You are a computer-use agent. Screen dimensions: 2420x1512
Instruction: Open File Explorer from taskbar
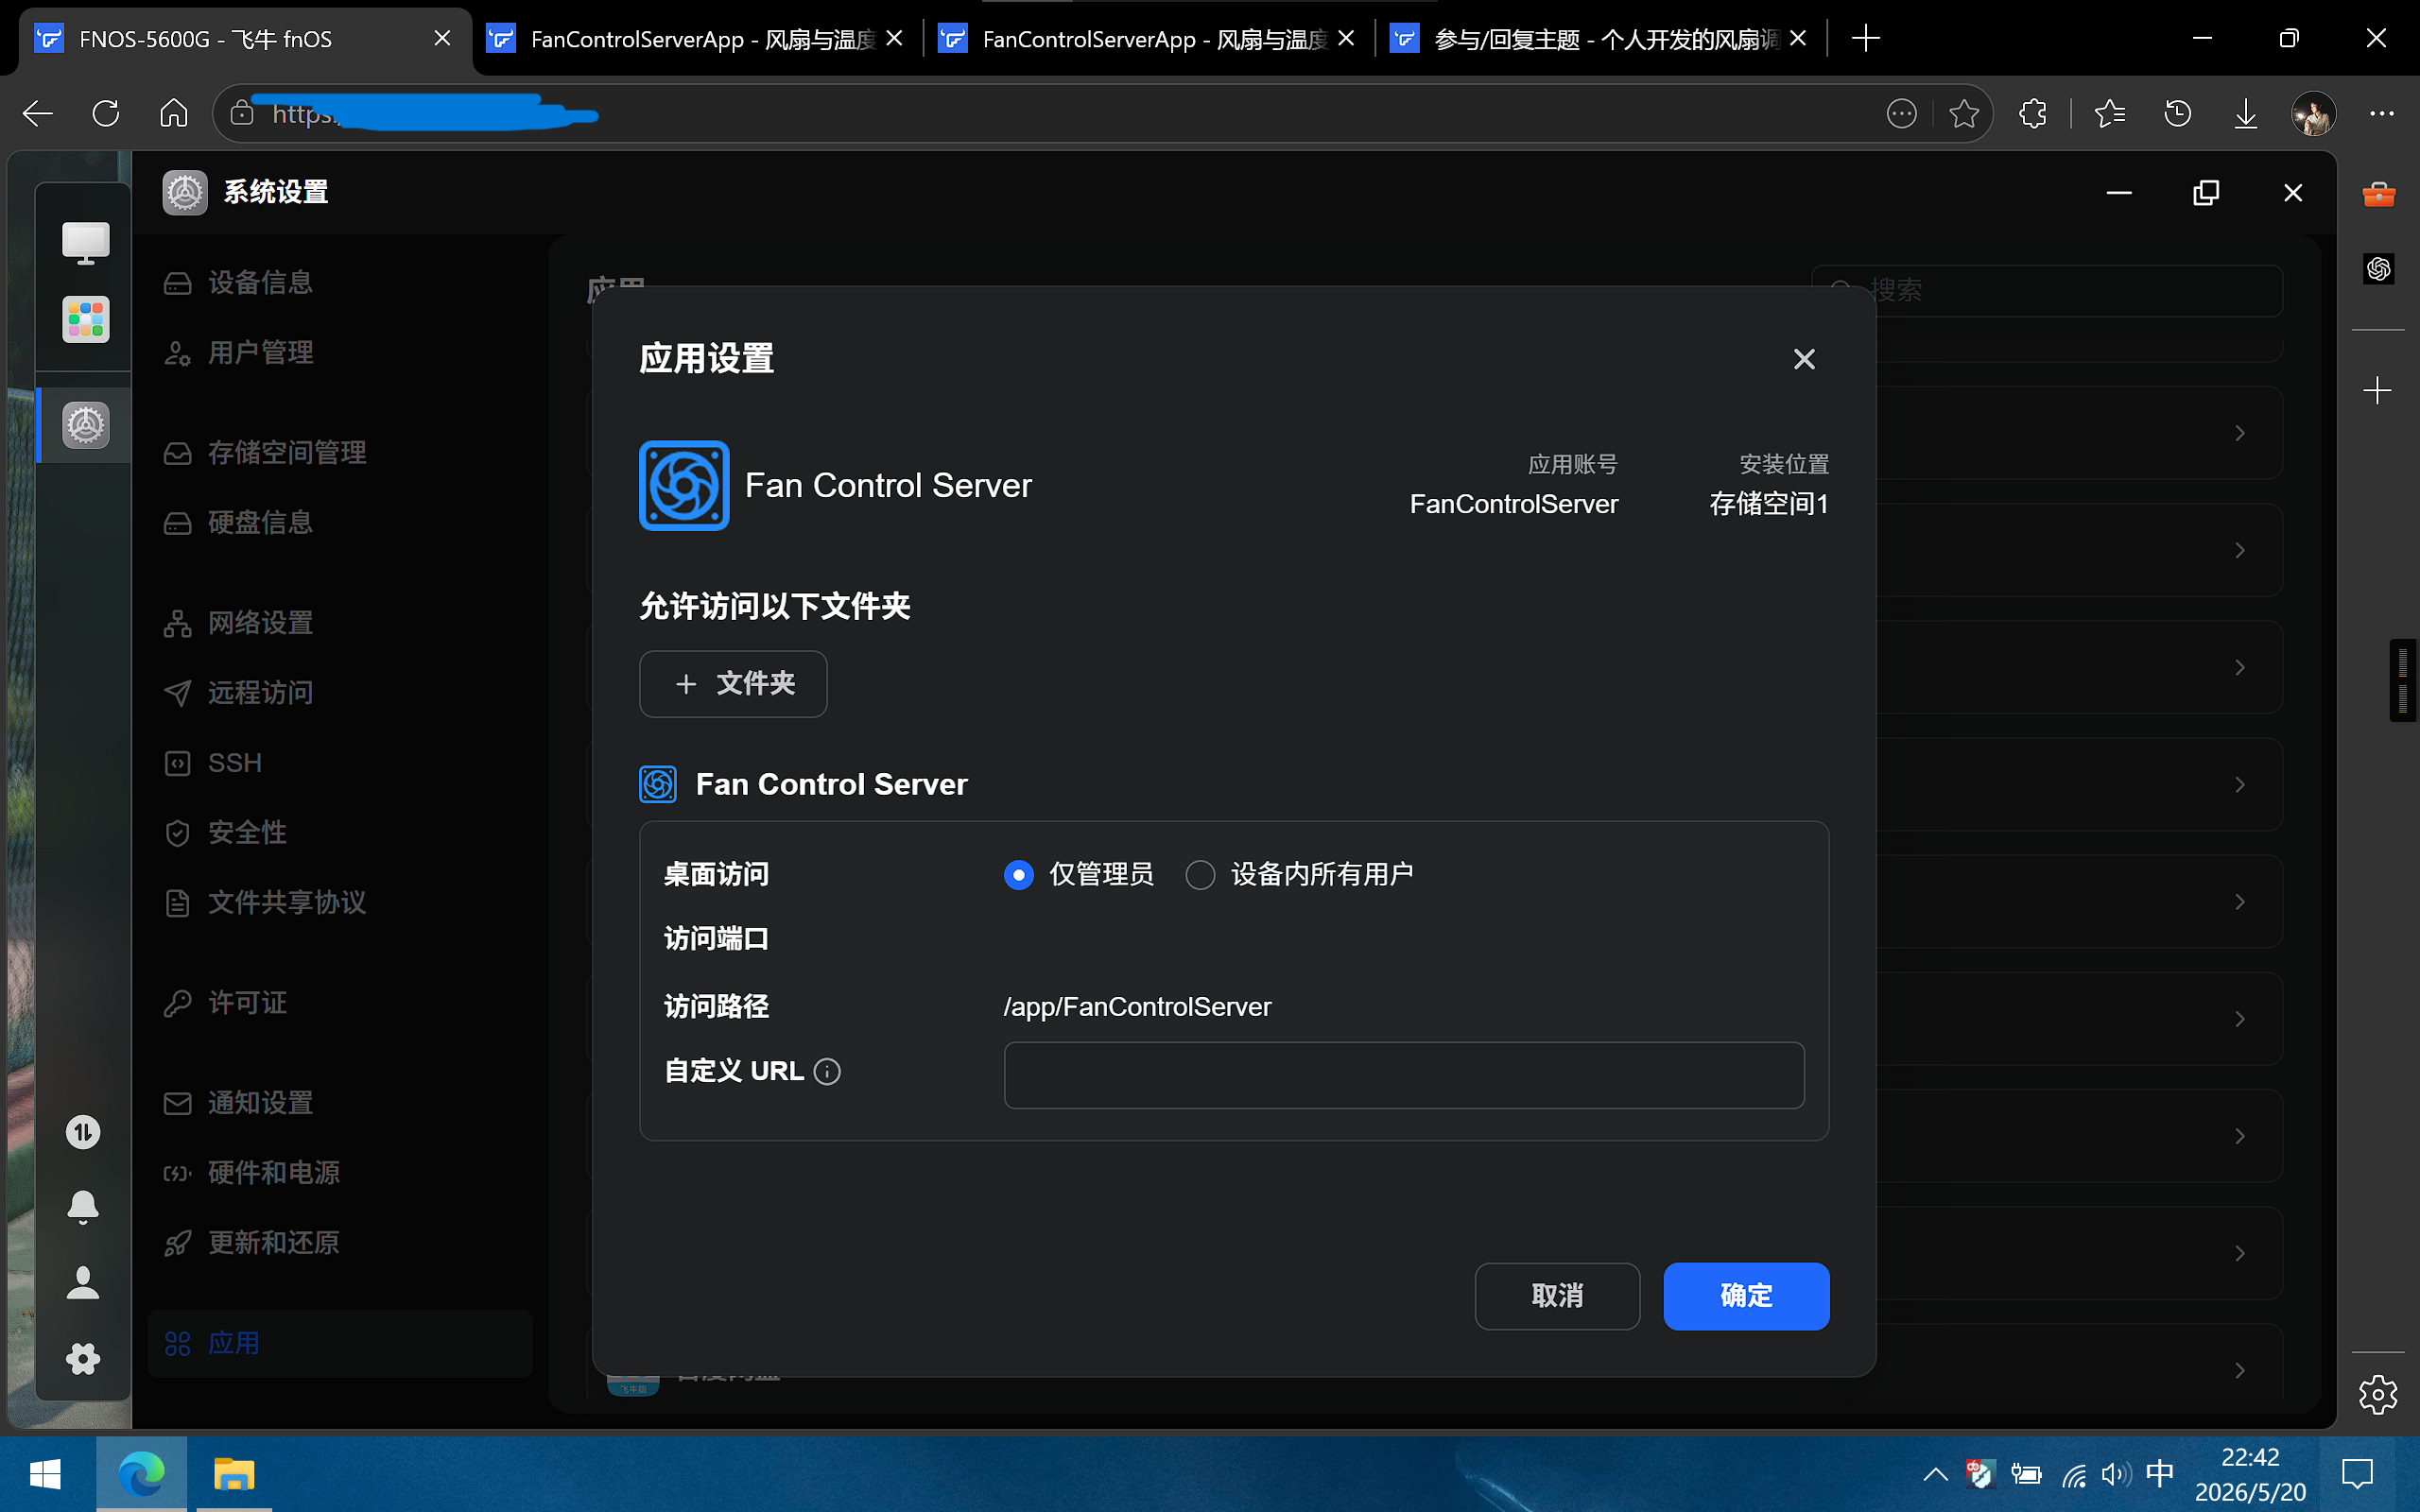coord(234,1474)
